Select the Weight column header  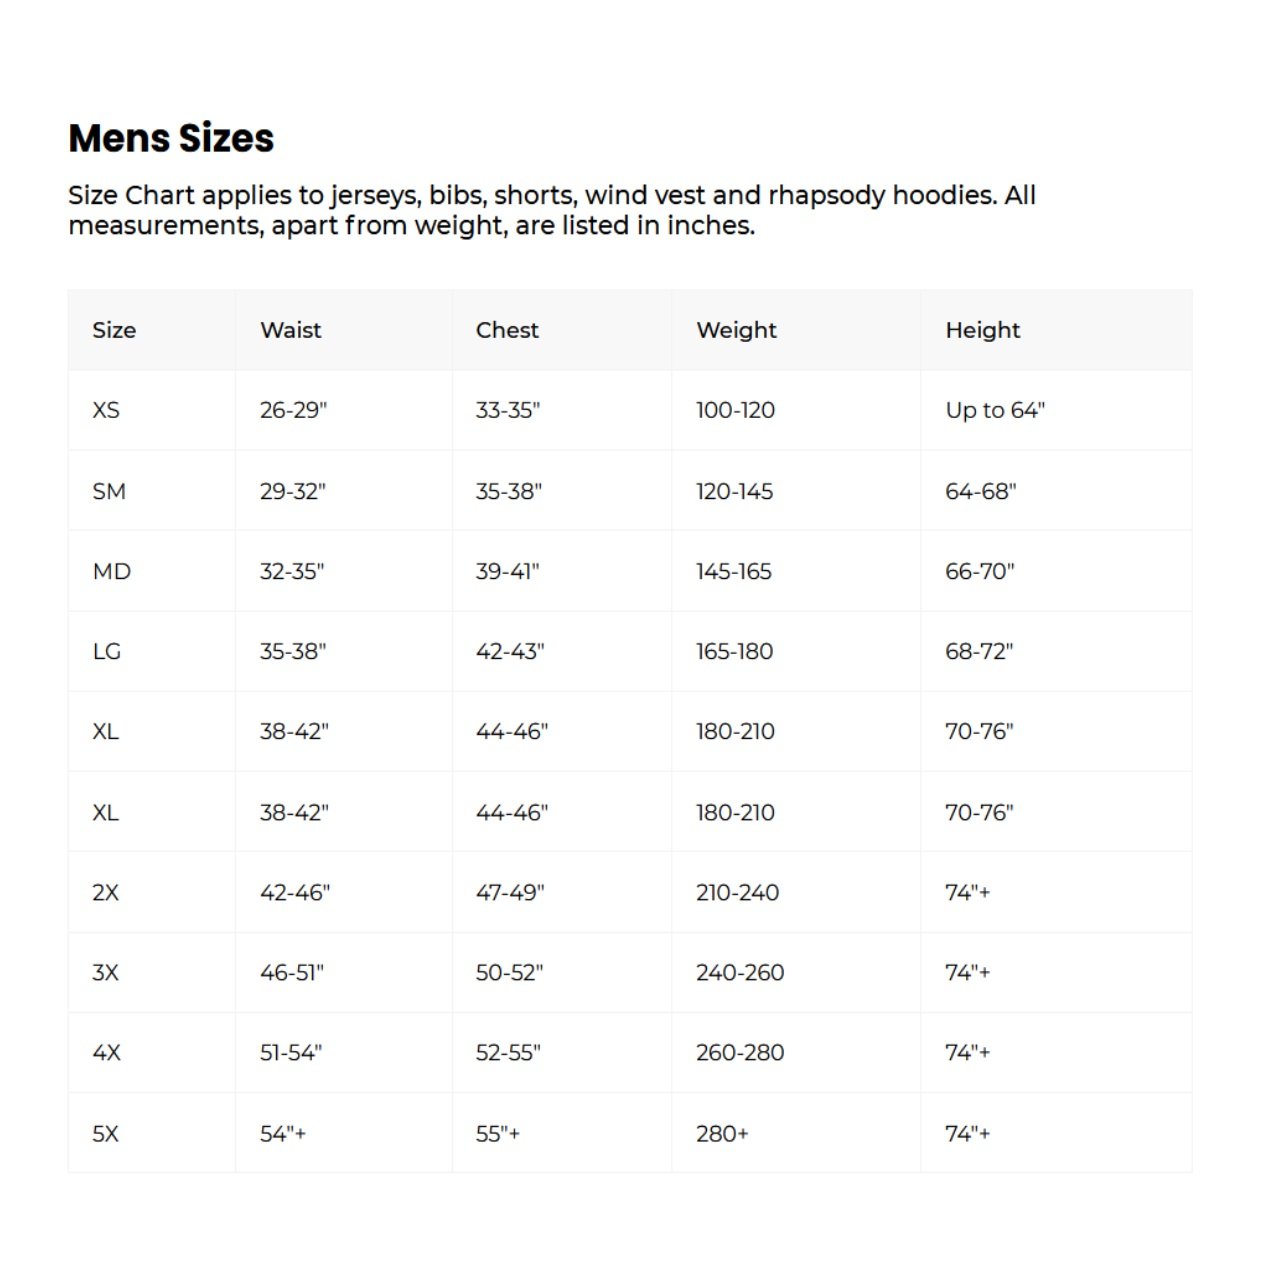point(736,330)
